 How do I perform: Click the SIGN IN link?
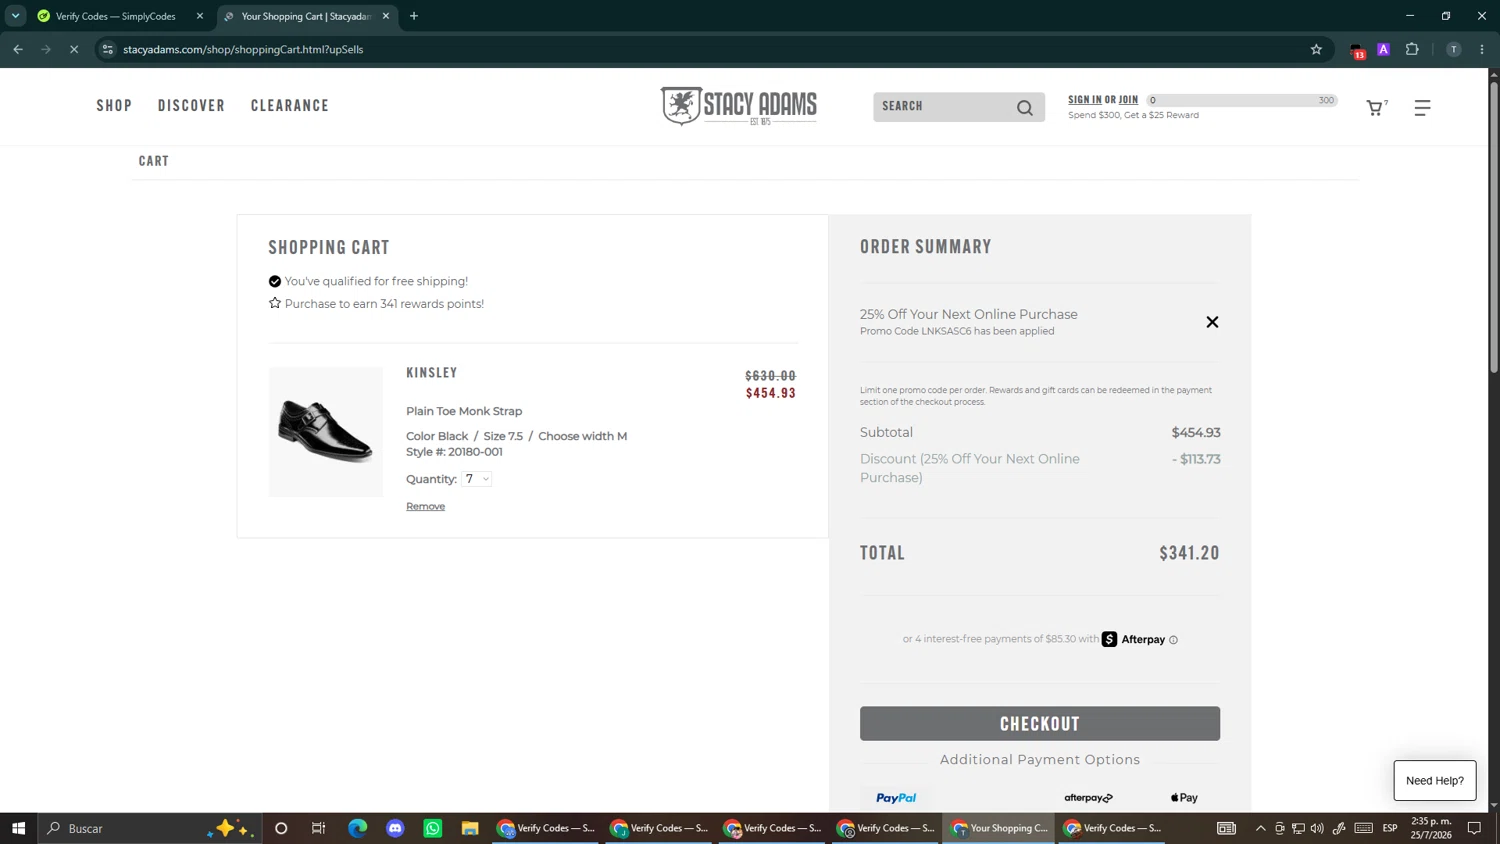pyautogui.click(x=1085, y=100)
